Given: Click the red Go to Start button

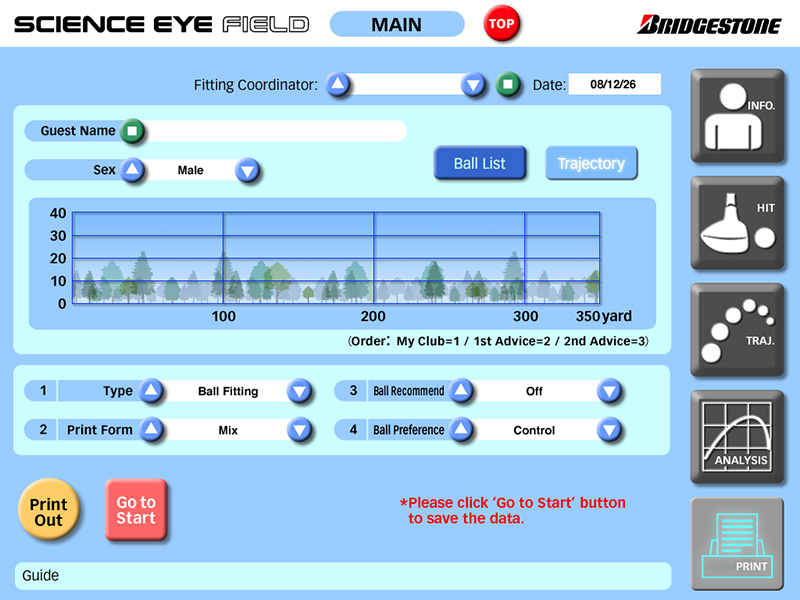Looking at the screenshot, I should click(136, 510).
